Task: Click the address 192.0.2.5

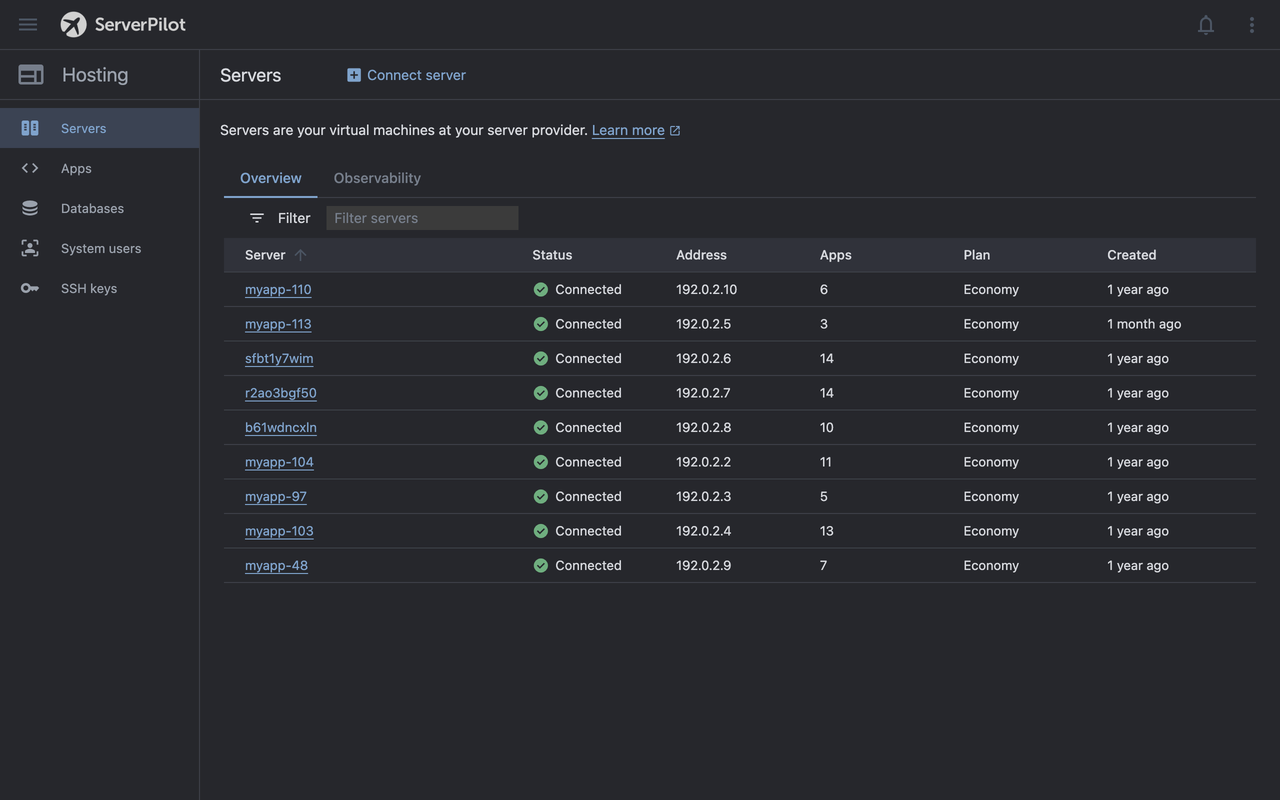Action: [x=703, y=324]
